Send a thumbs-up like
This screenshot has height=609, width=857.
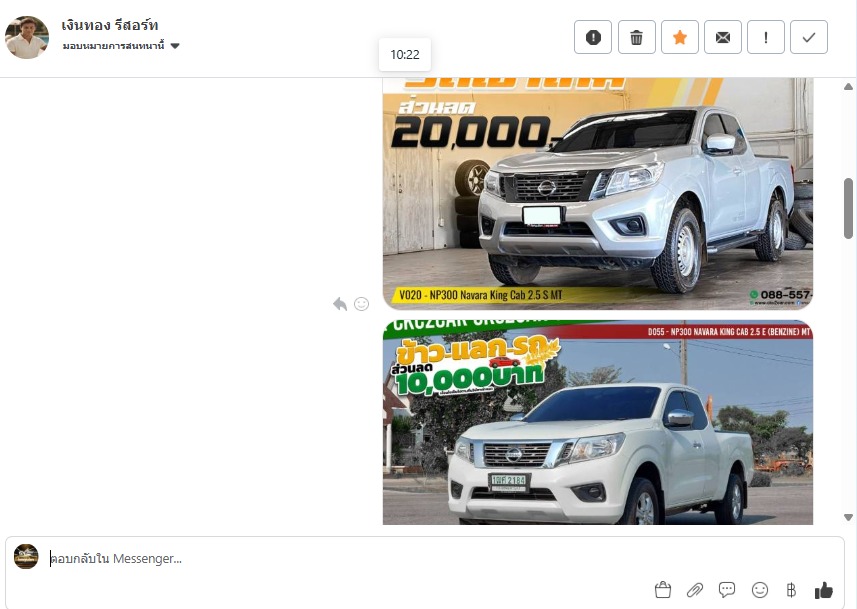(x=824, y=590)
